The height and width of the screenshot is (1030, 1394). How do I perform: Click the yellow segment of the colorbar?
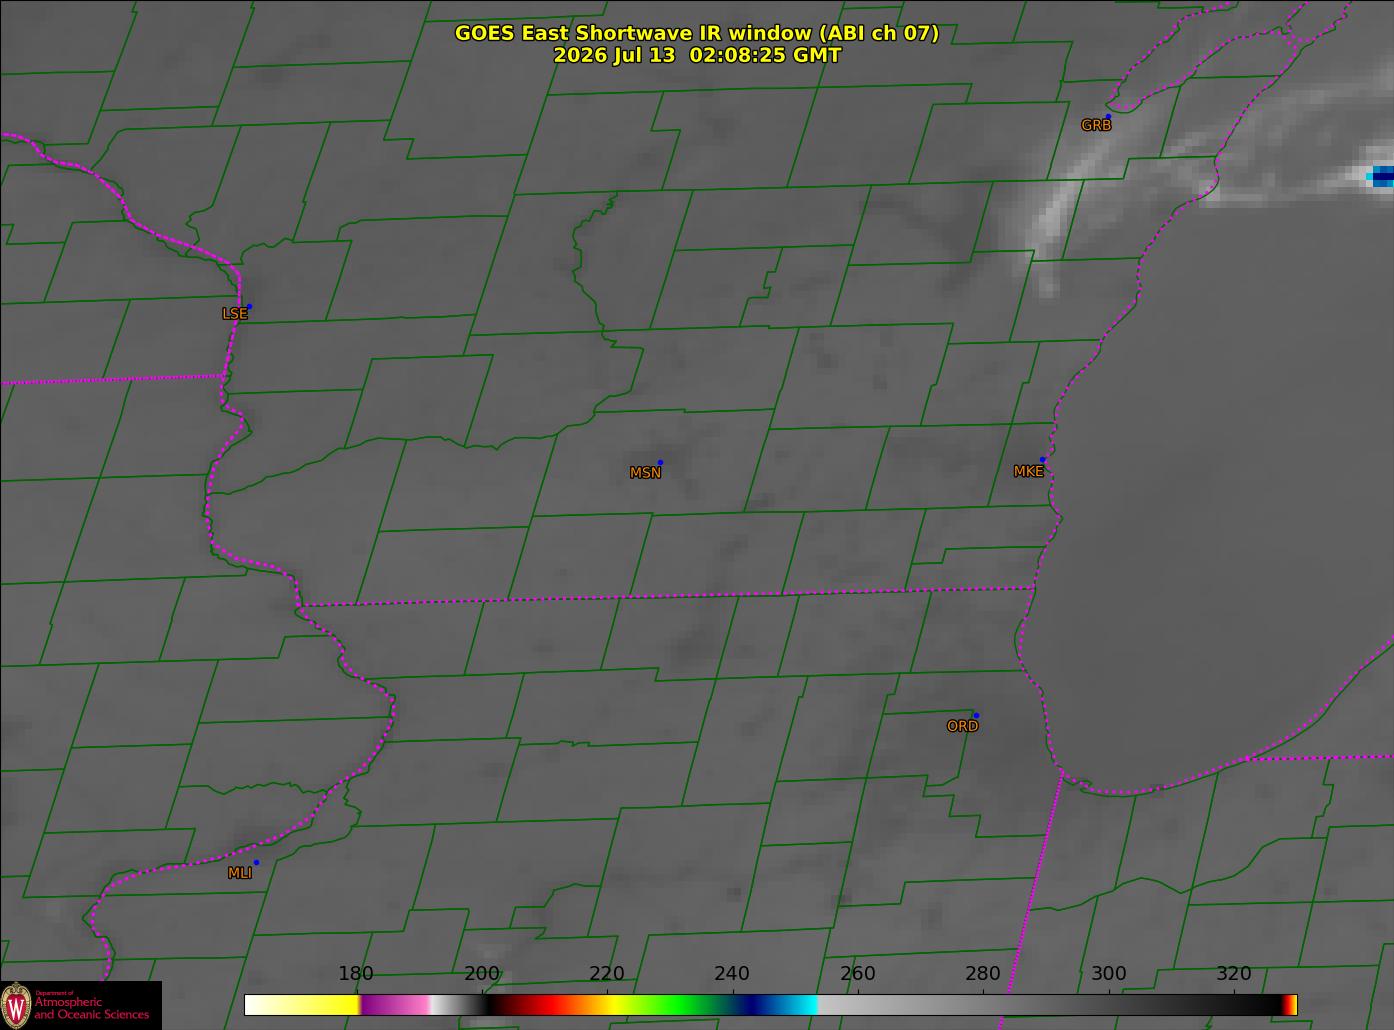[302, 1005]
